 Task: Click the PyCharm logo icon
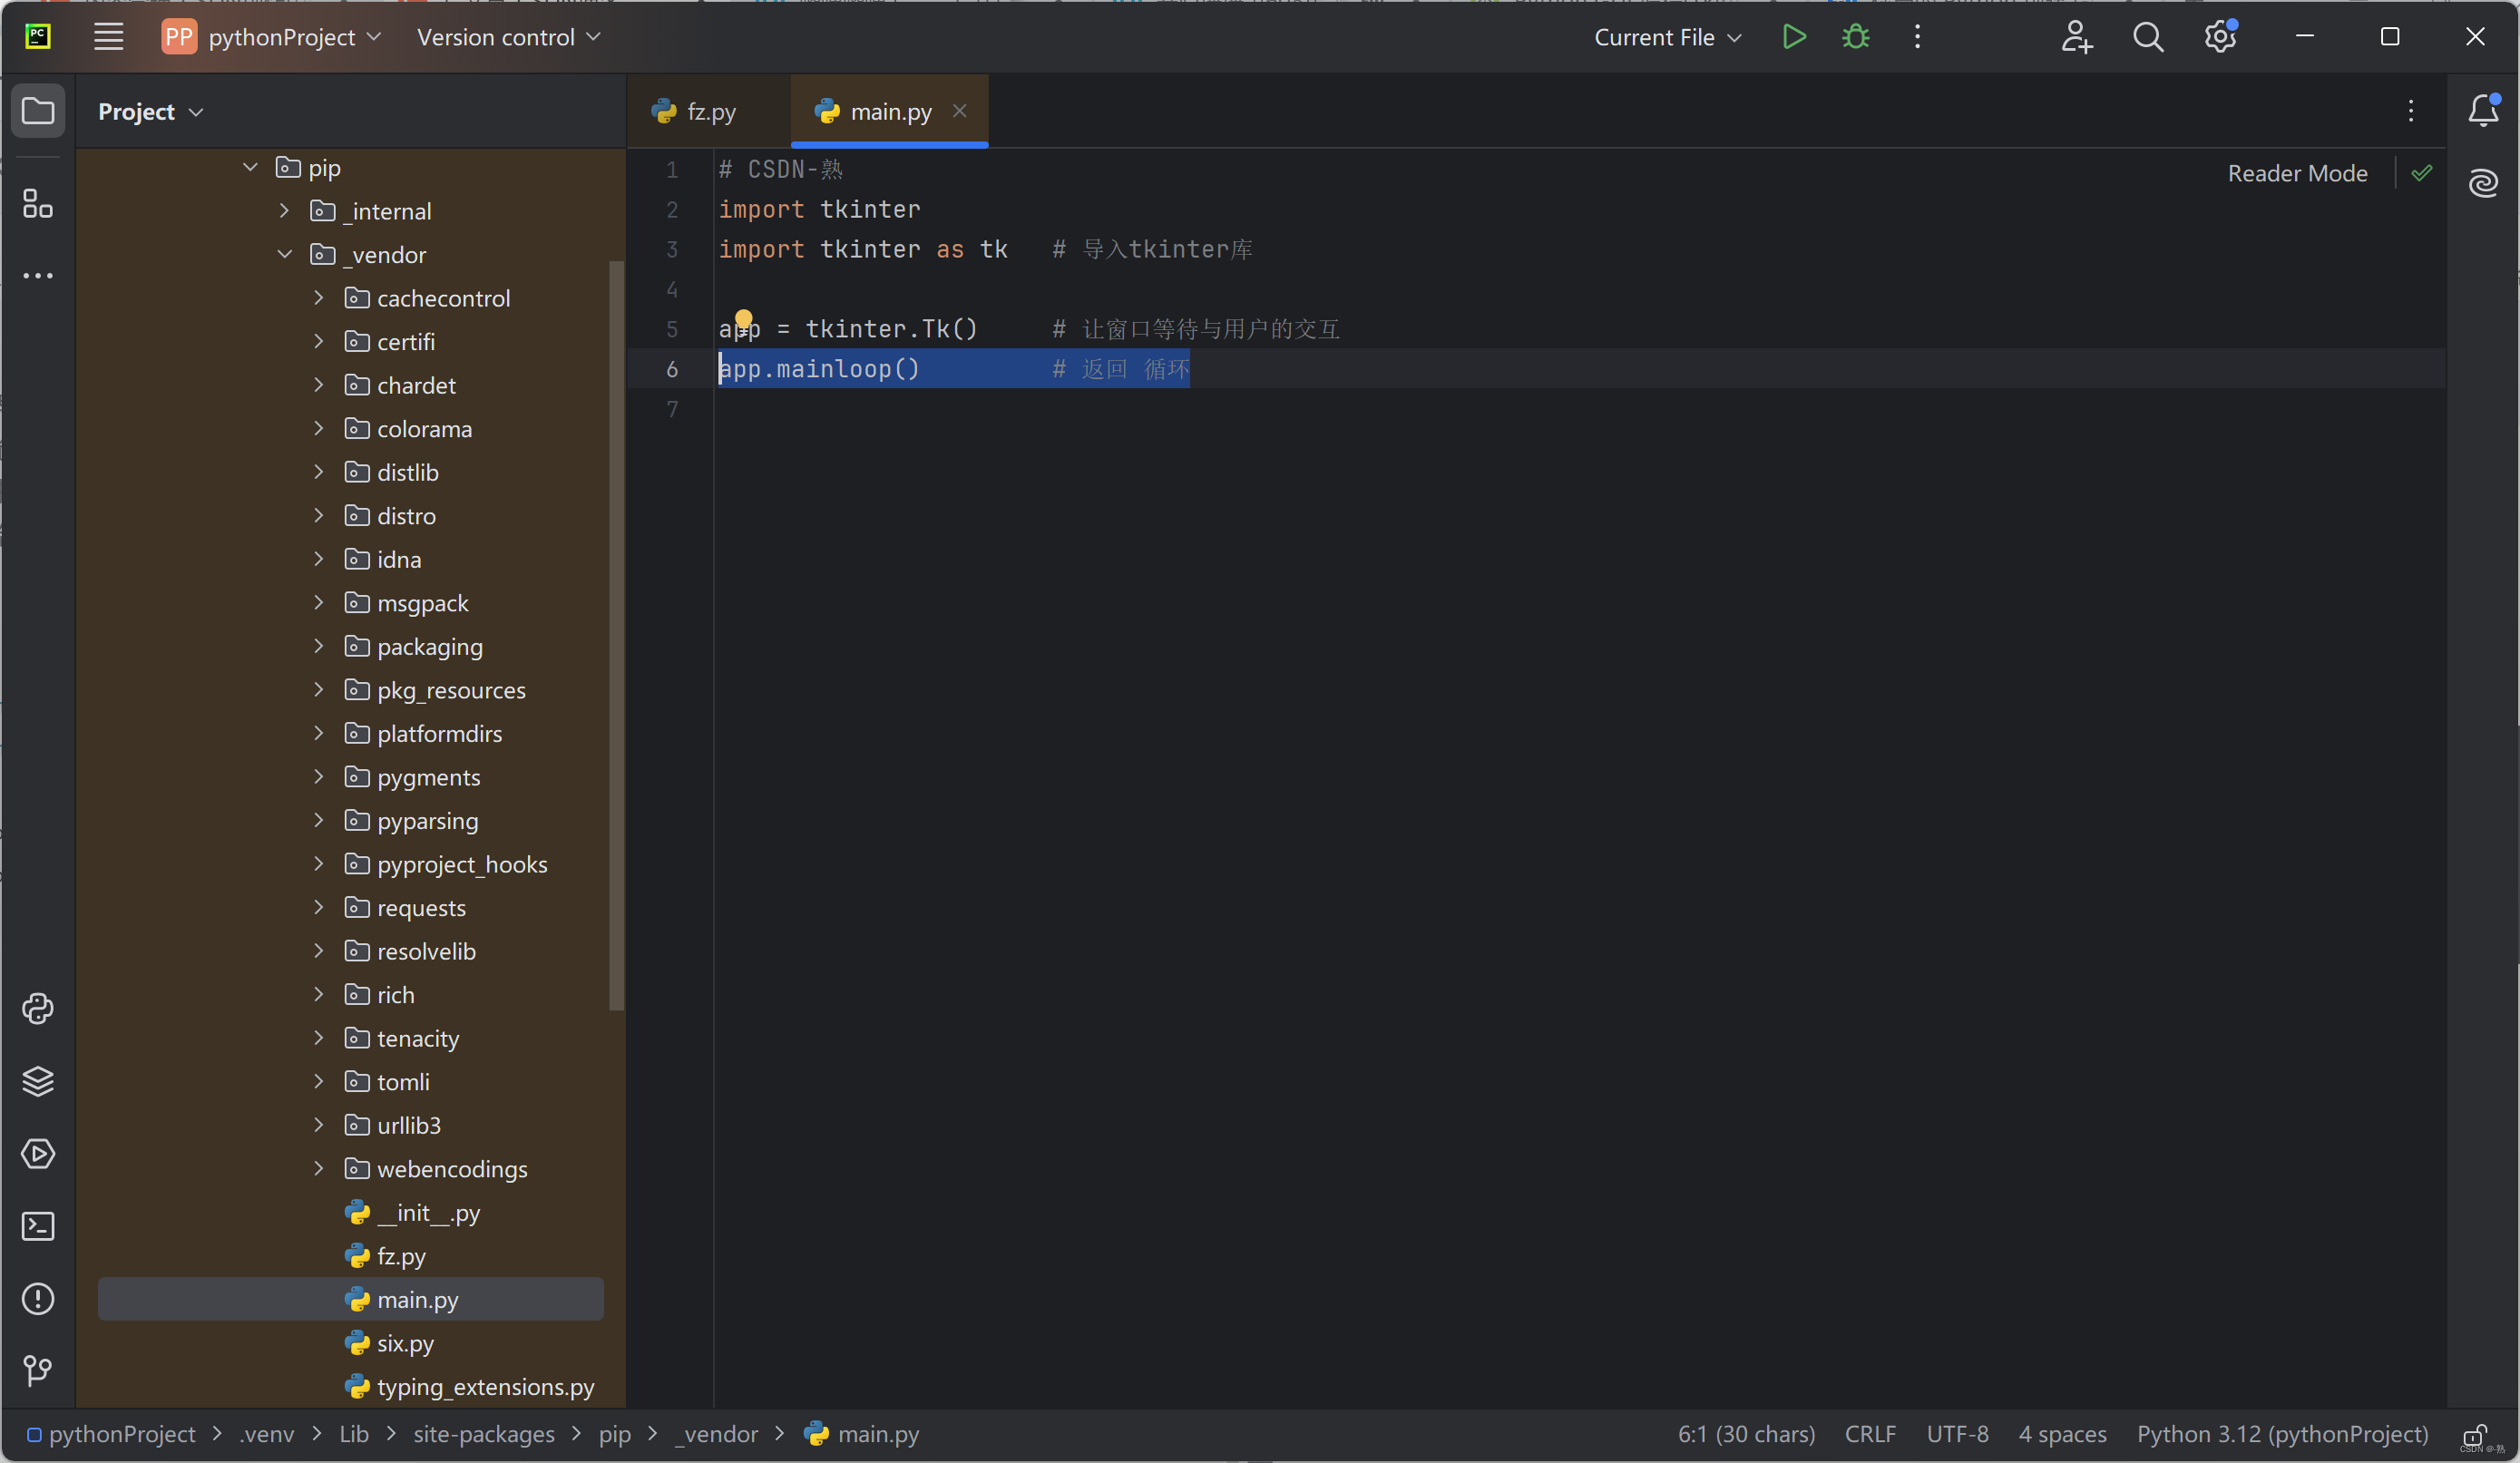coord(38,37)
